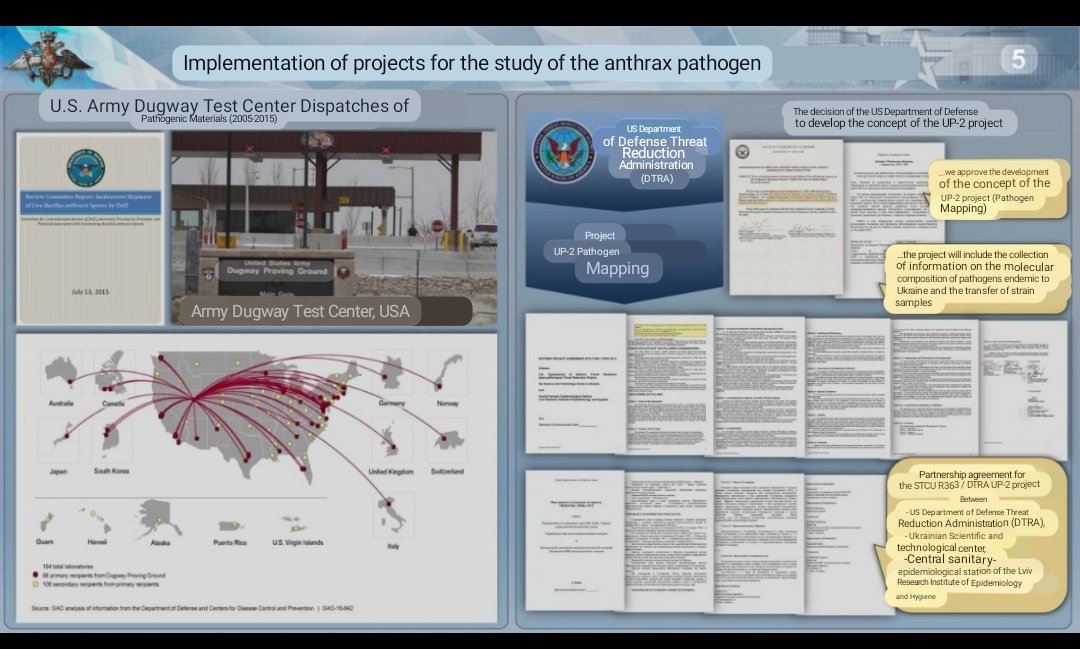Click the 'Source: GAO analysis' footnote text
Screen dimensions: 1080x649
click(192, 608)
